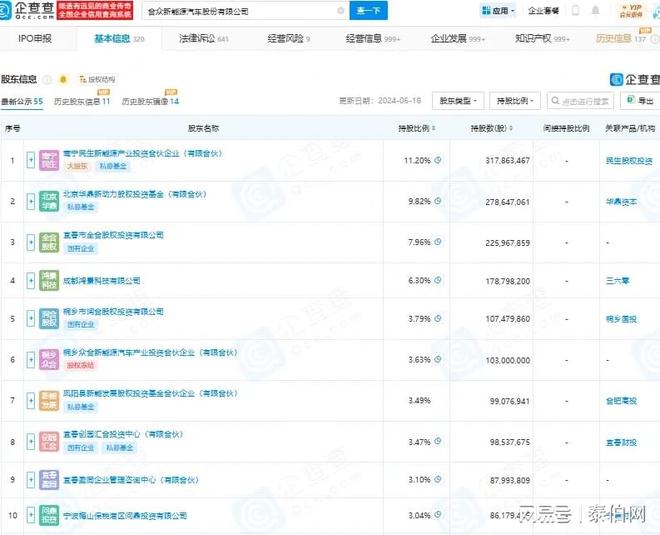Click share count 317,863,467
This screenshot has height=535, width=660.
point(508,161)
